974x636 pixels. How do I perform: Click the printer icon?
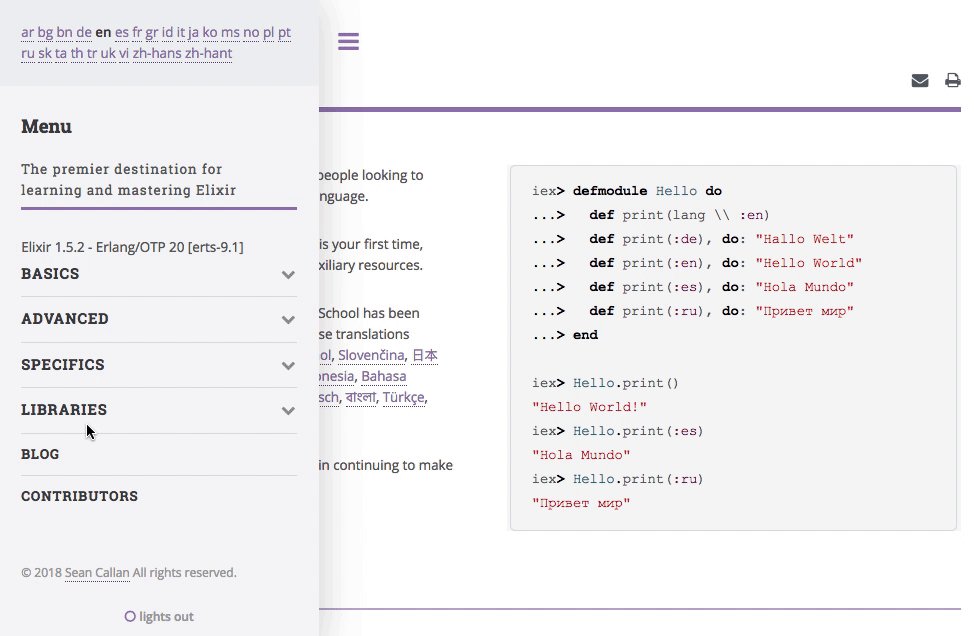tap(953, 80)
